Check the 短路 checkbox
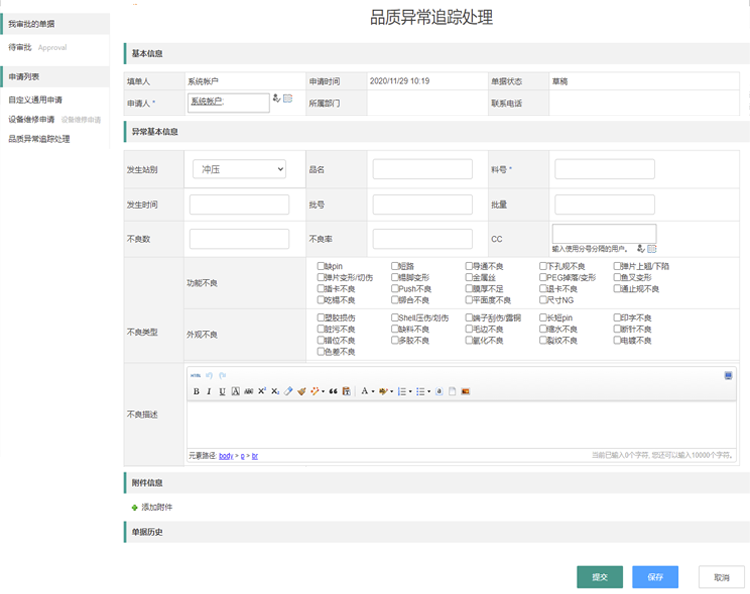Screen dimensions: 750x594 click(395, 265)
